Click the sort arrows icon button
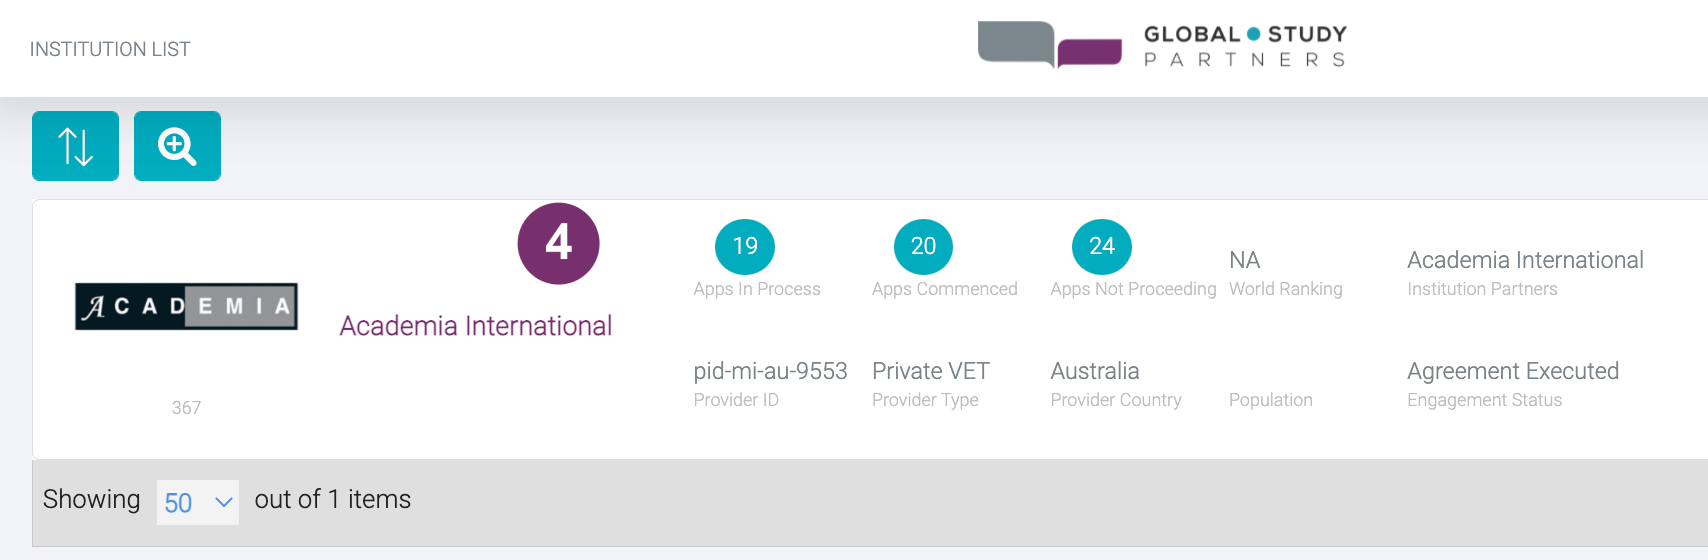The image size is (1708, 560). click(75, 146)
